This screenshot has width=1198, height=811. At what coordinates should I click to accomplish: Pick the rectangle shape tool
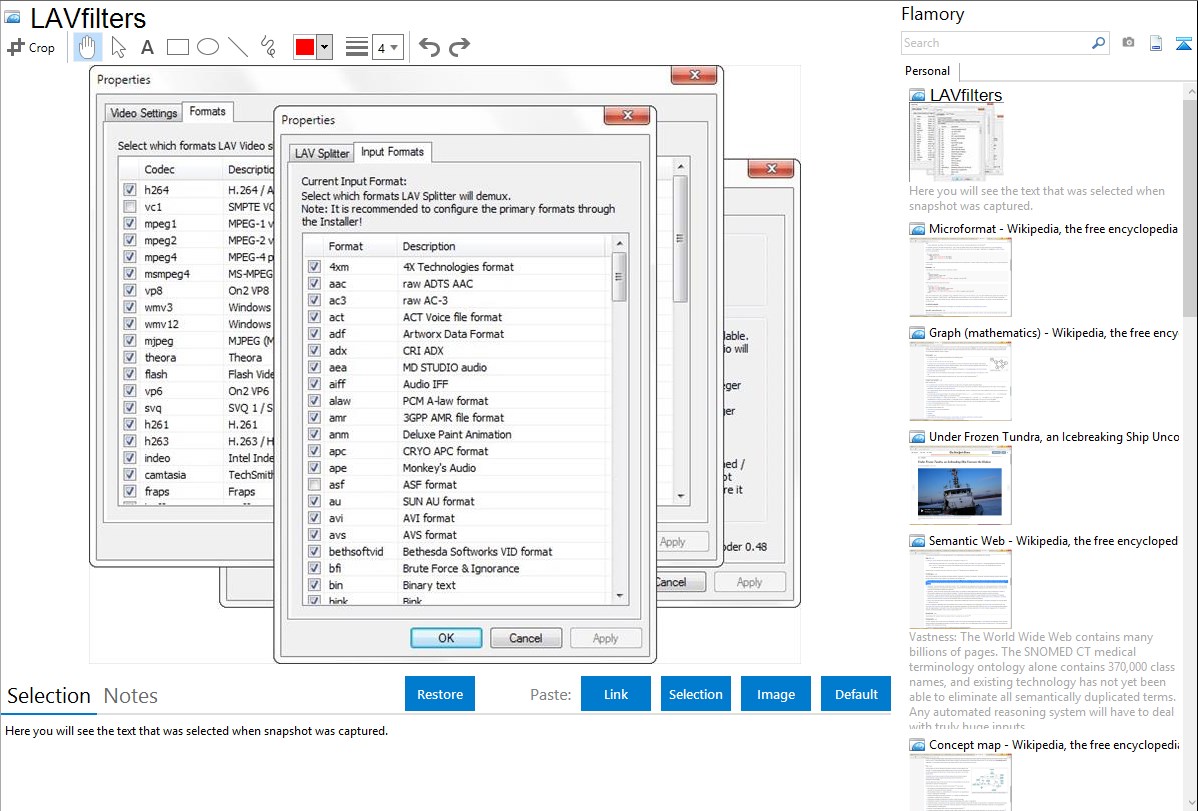pos(178,47)
